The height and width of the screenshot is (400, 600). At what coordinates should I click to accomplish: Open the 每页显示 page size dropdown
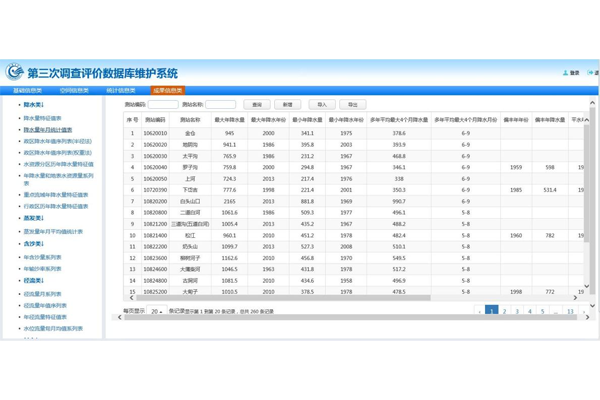[157, 312]
